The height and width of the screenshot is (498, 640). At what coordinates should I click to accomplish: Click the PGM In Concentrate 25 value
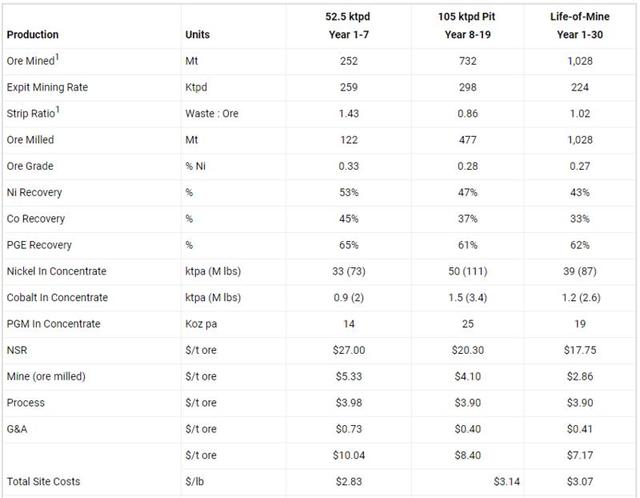tap(468, 324)
